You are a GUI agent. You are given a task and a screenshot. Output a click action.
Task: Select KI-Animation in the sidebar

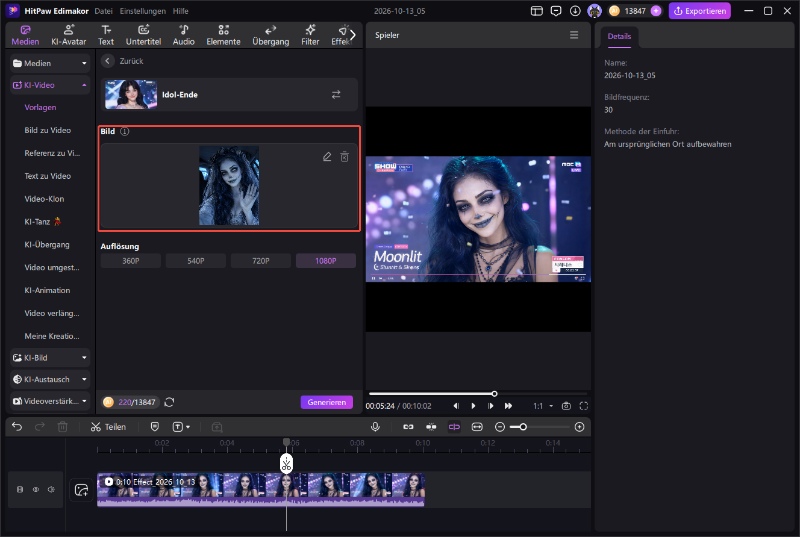coord(47,290)
